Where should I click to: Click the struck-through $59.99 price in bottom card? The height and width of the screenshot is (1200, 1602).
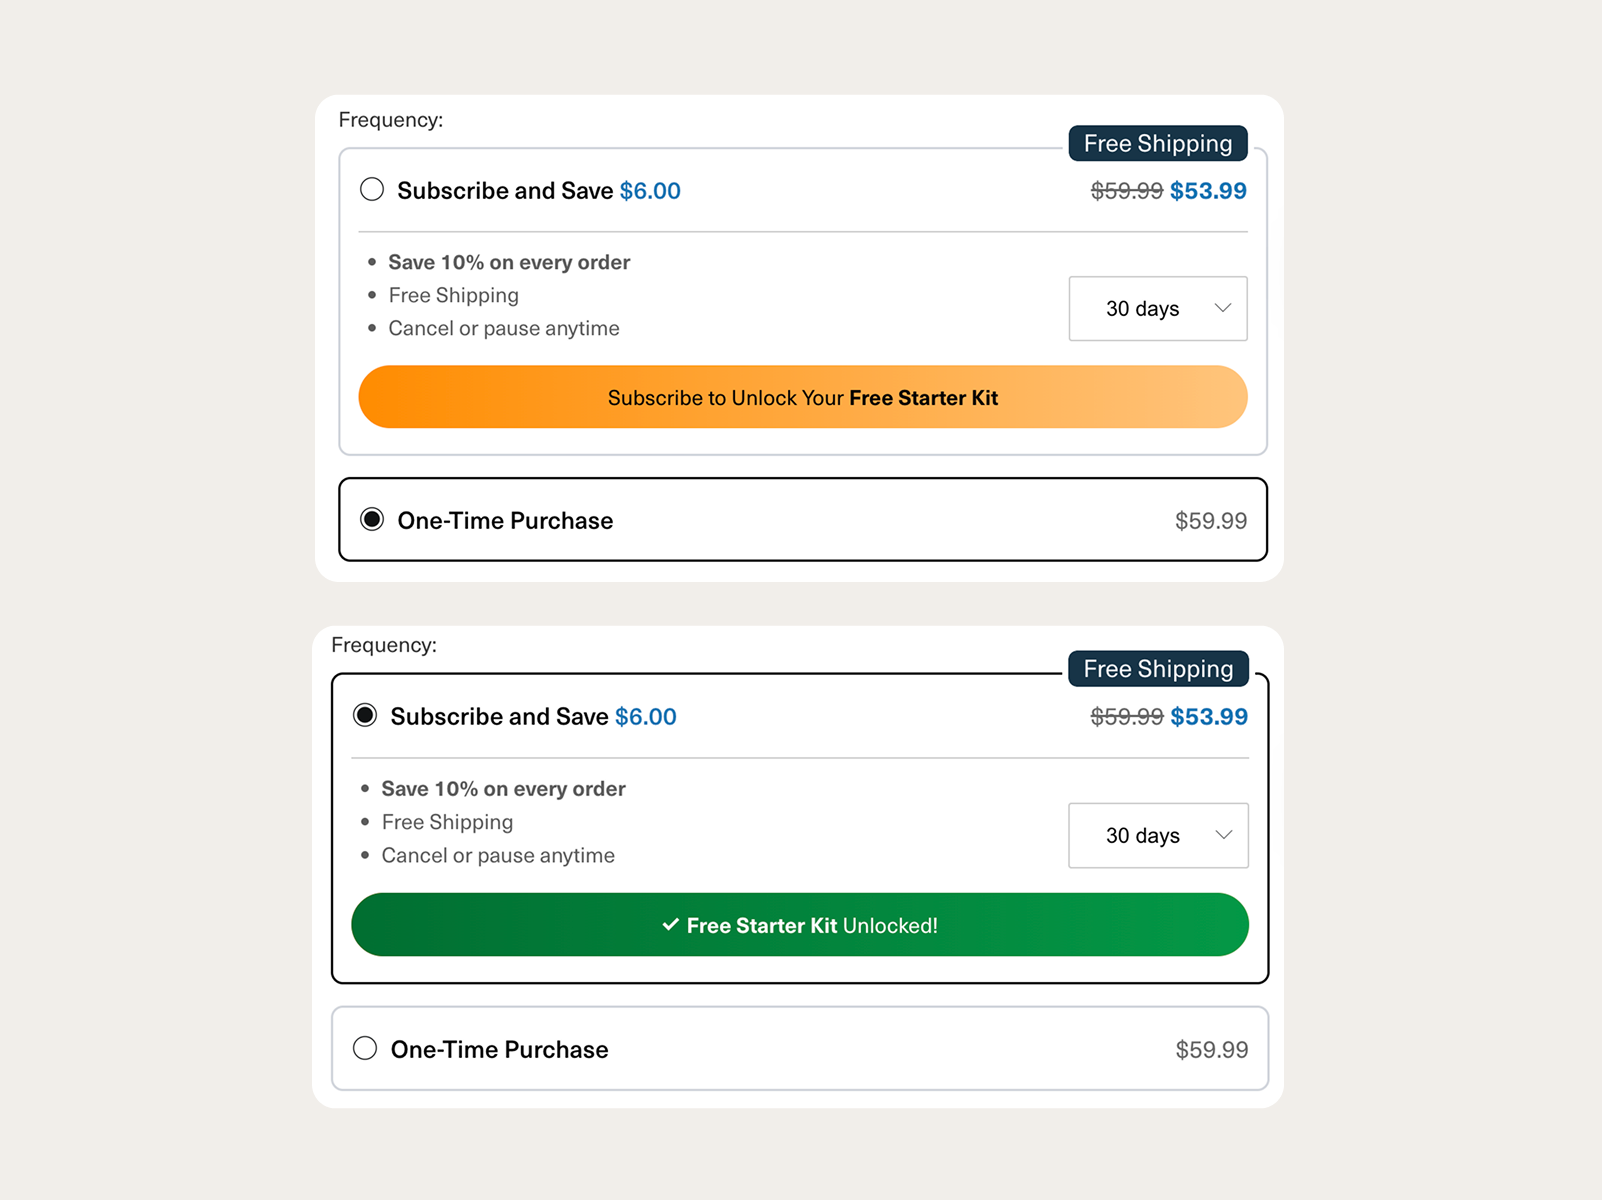(x=1127, y=717)
